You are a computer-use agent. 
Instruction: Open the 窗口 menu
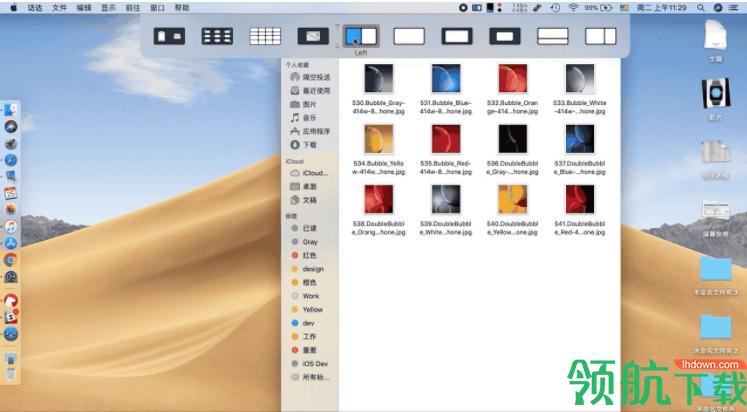tap(157, 8)
